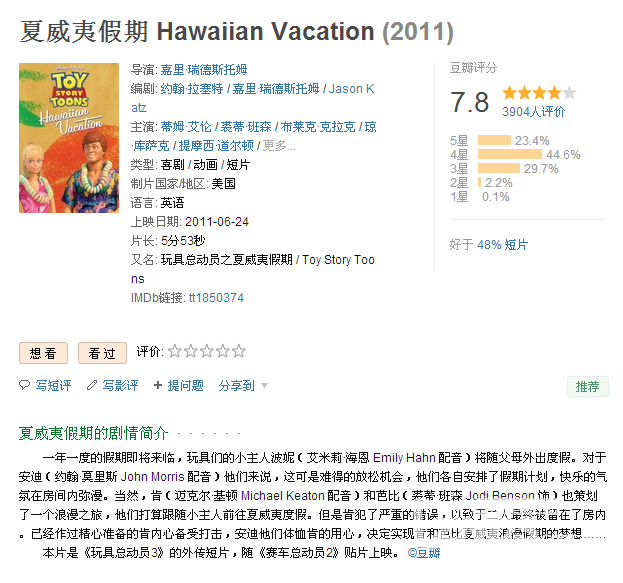Click the 4星 rating distribution bar
This screenshot has width=623, height=583.
coord(510,154)
